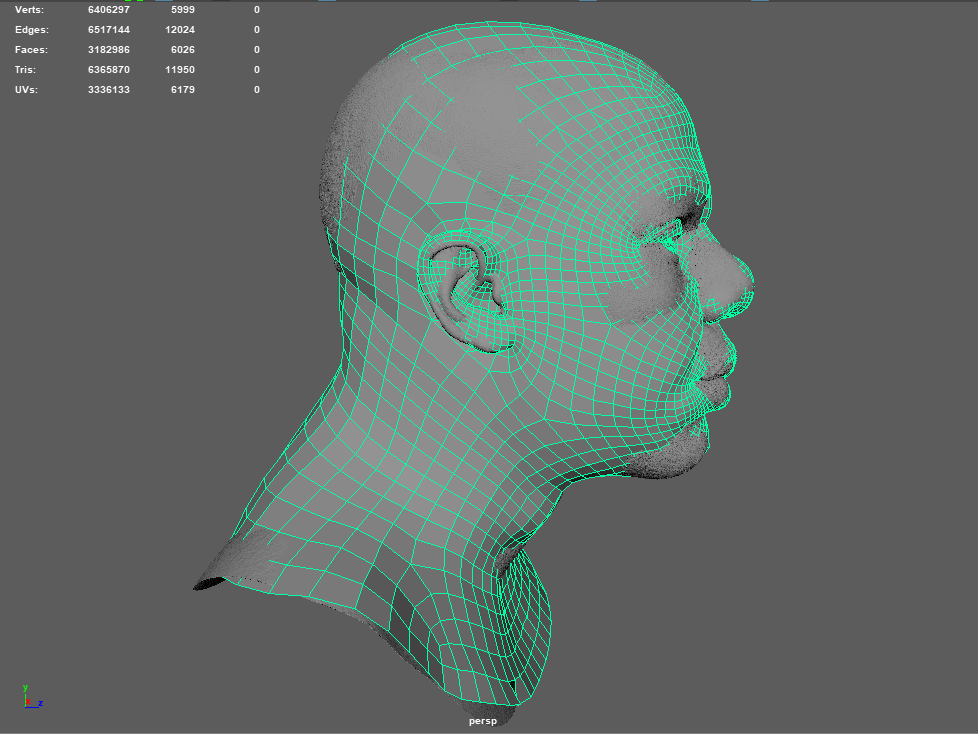Click the "persp" camera name label
The width and height of the screenshot is (978, 734).
coord(483,721)
